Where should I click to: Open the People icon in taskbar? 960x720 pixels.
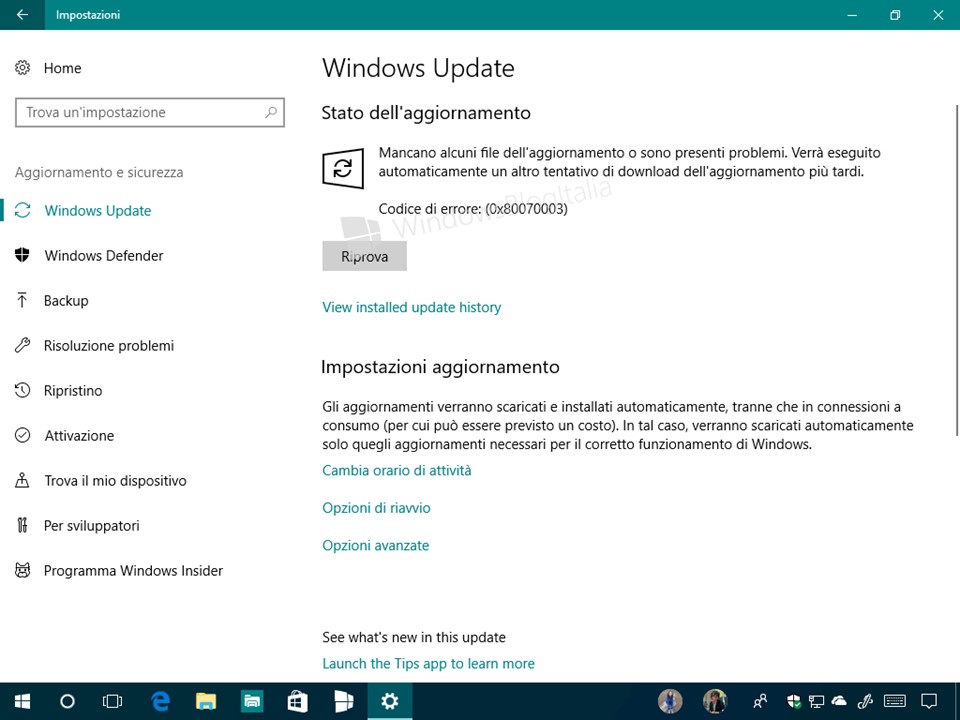(760, 701)
